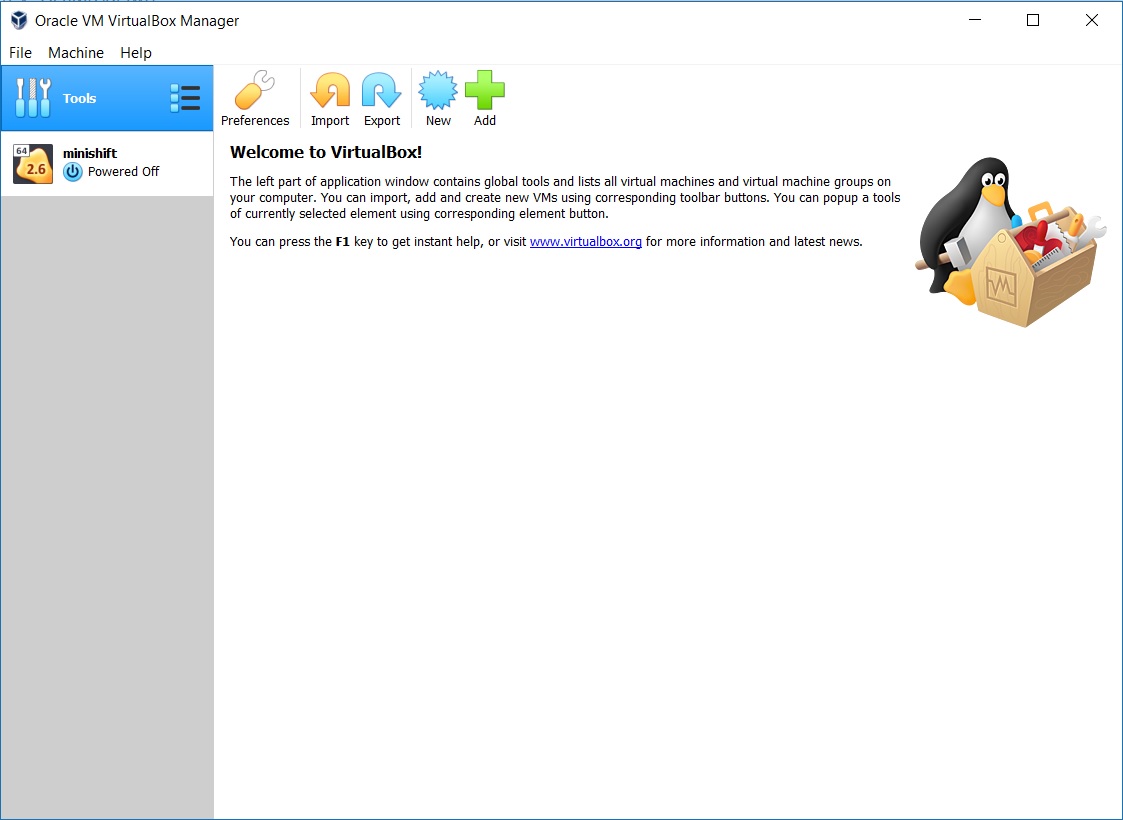Click the penguin toolbox illustration
The height and width of the screenshot is (820, 1123).
click(1010, 242)
